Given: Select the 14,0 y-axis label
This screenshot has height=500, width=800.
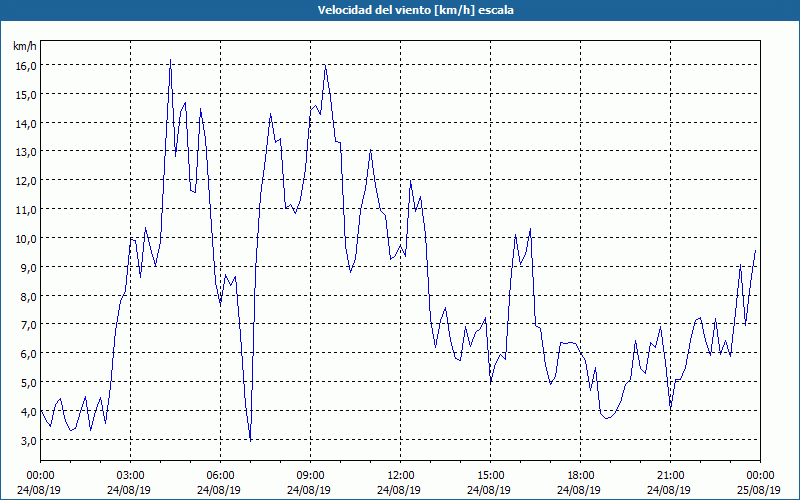Looking at the screenshot, I should pos(25,123).
